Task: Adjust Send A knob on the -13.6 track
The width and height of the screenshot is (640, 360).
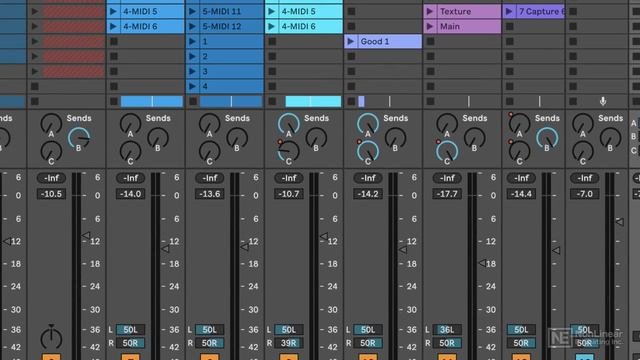Action: [x=209, y=123]
